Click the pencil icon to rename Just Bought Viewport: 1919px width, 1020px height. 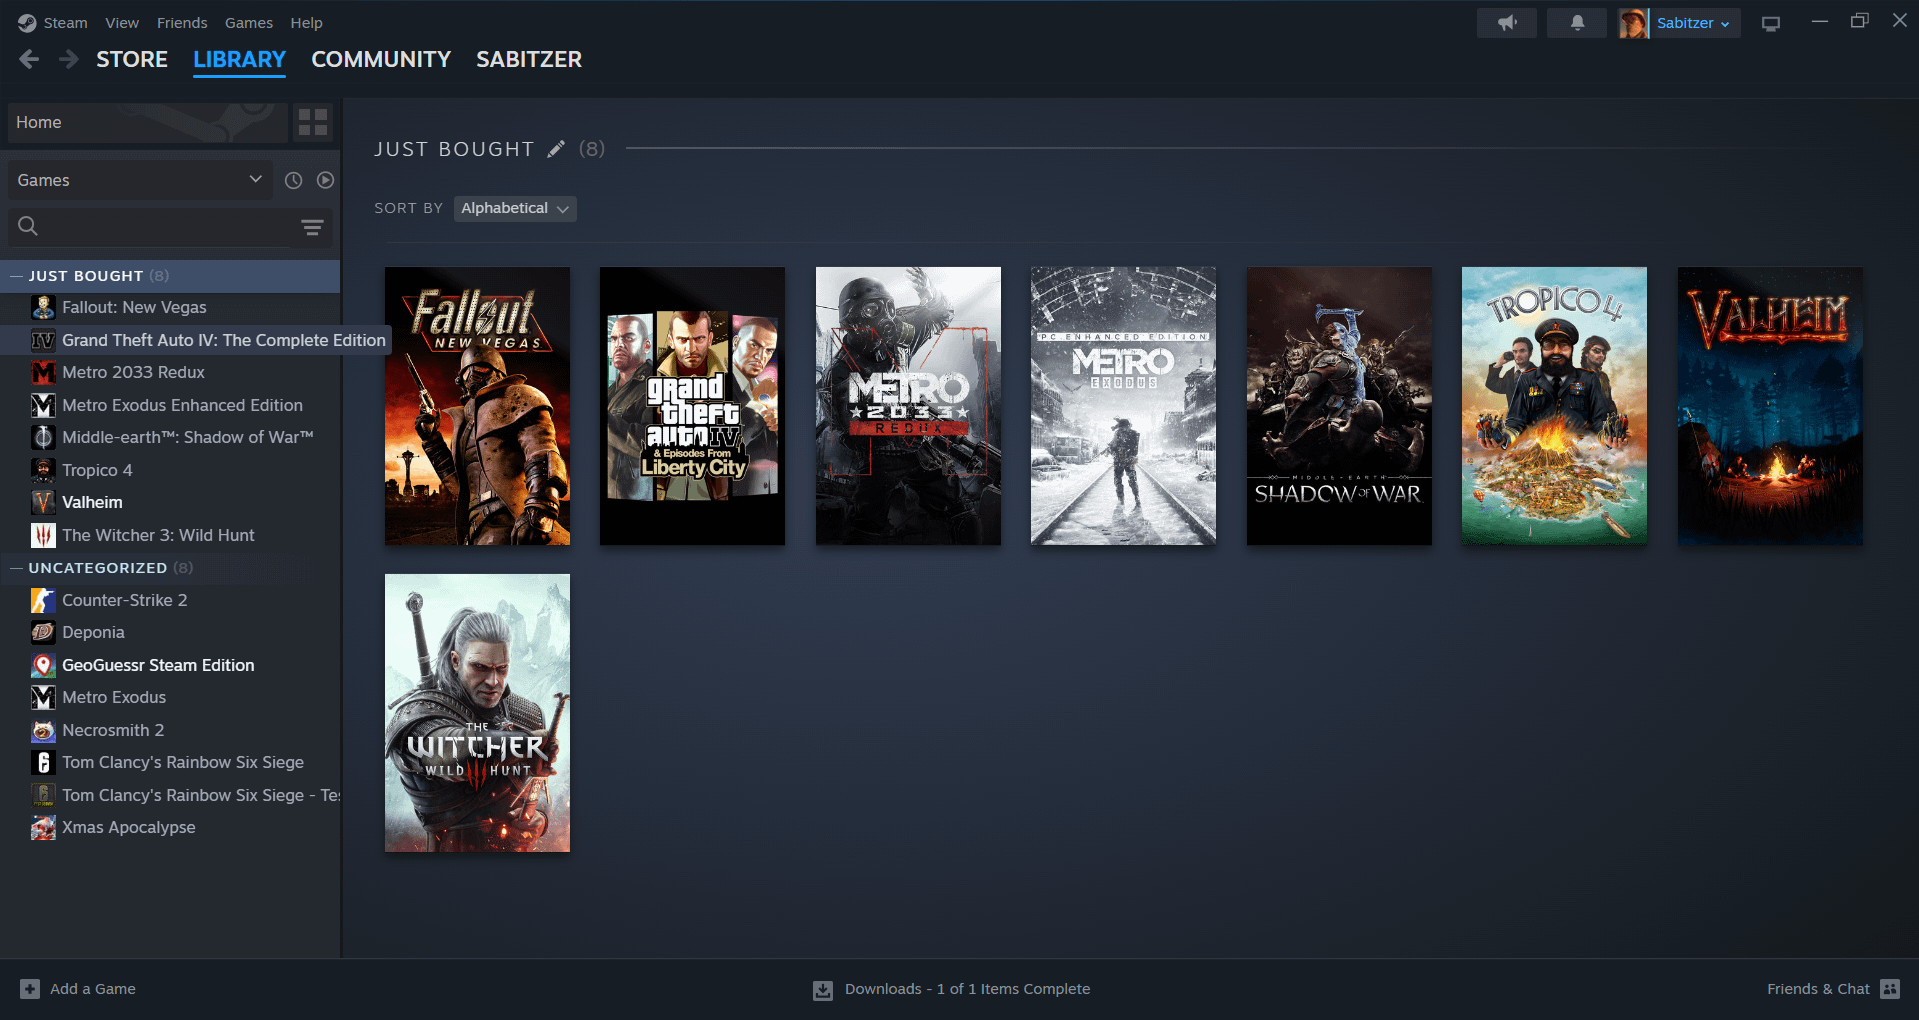[556, 149]
